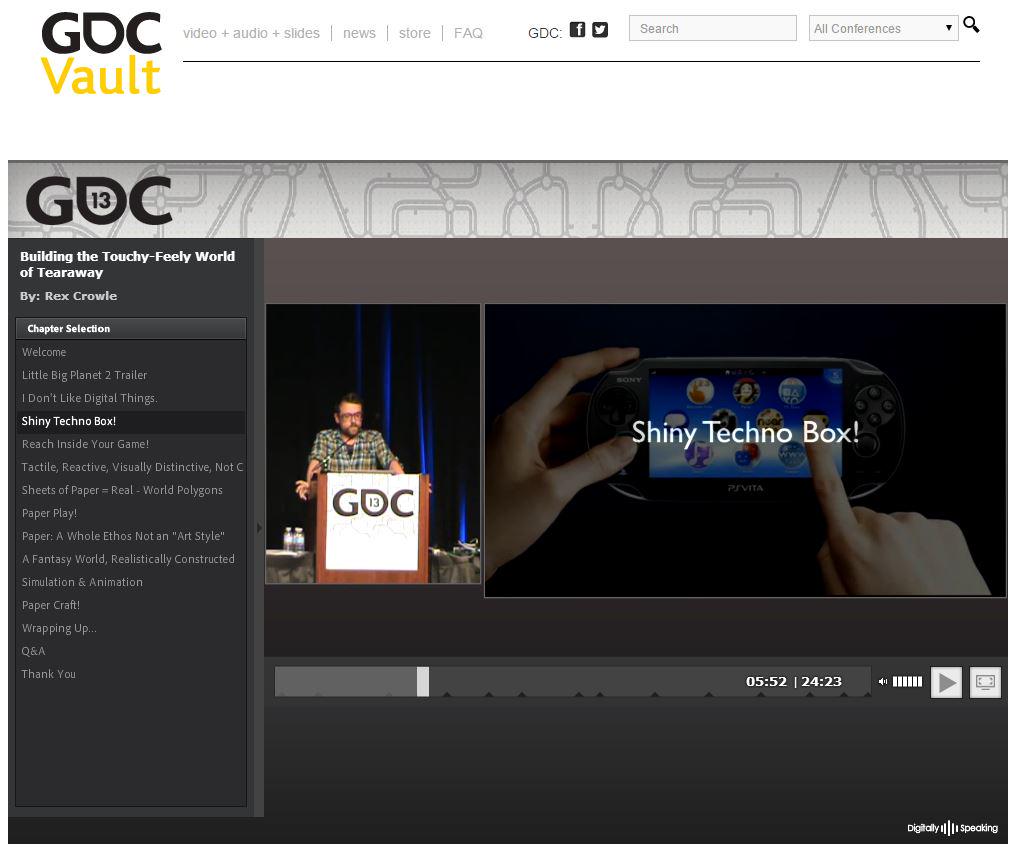
Task: Jump to Little Big Planet 2 Trailer chapter
Action: [x=131, y=375]
